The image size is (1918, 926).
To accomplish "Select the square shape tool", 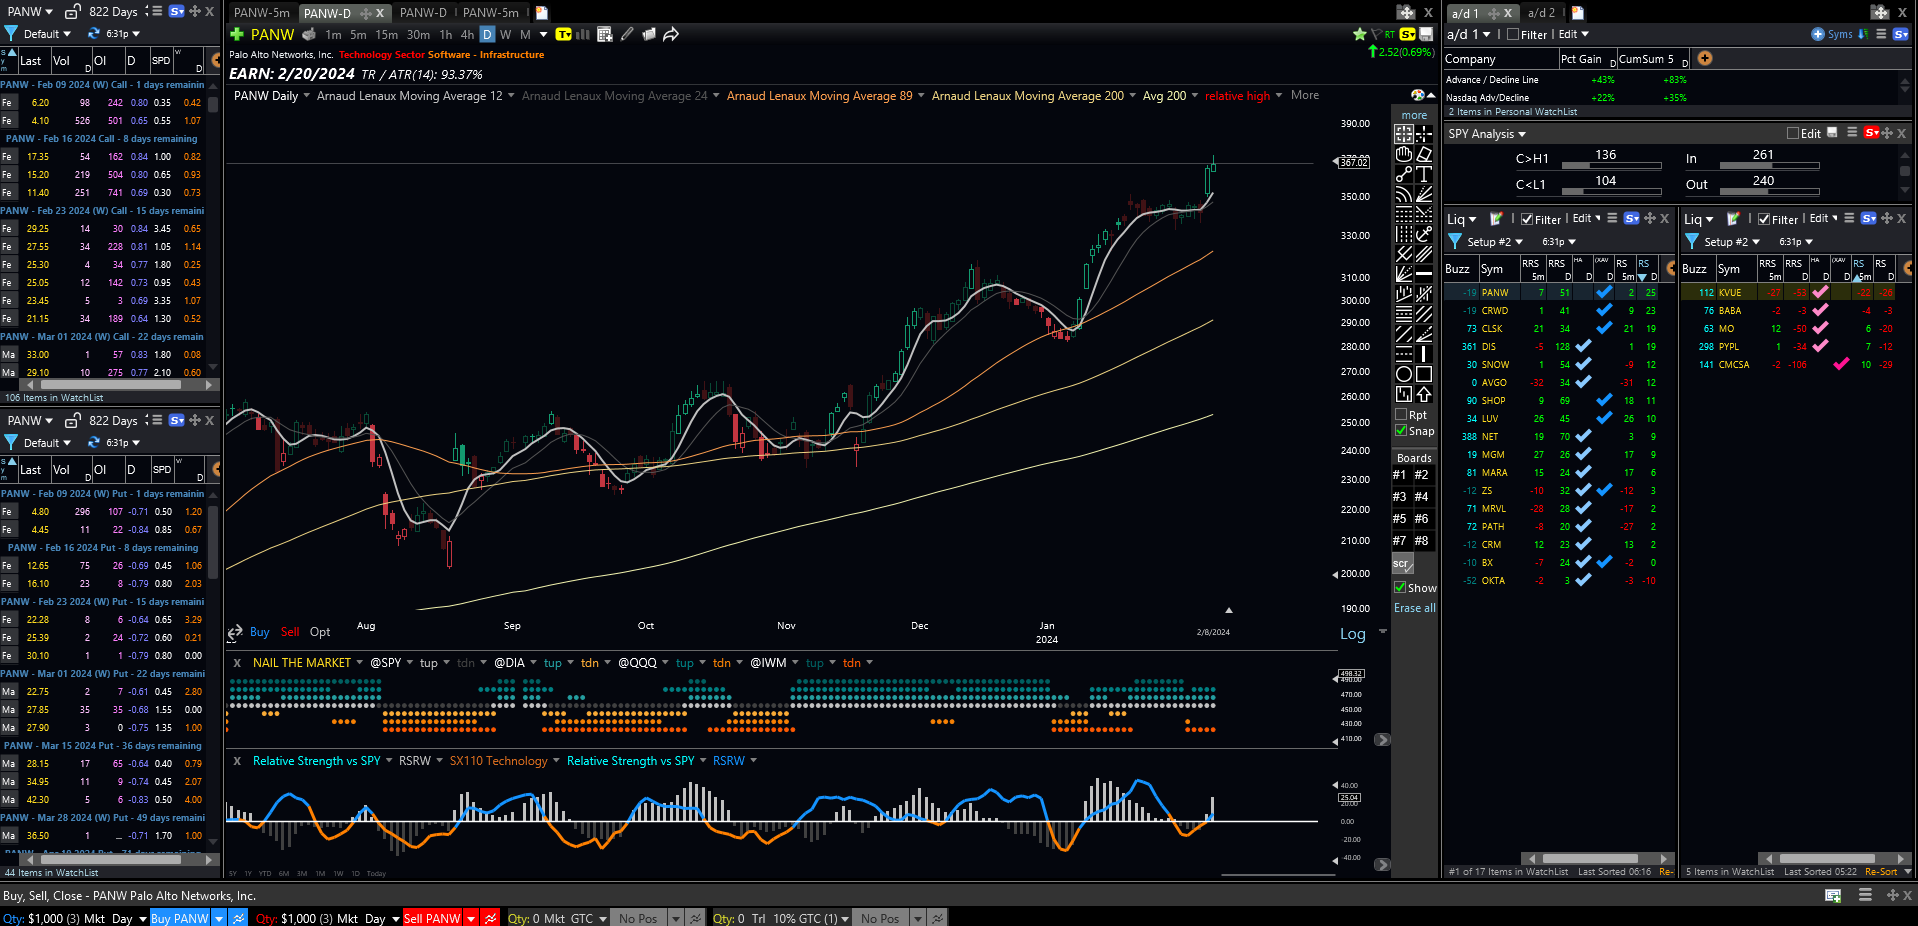I will [1424, 374].
